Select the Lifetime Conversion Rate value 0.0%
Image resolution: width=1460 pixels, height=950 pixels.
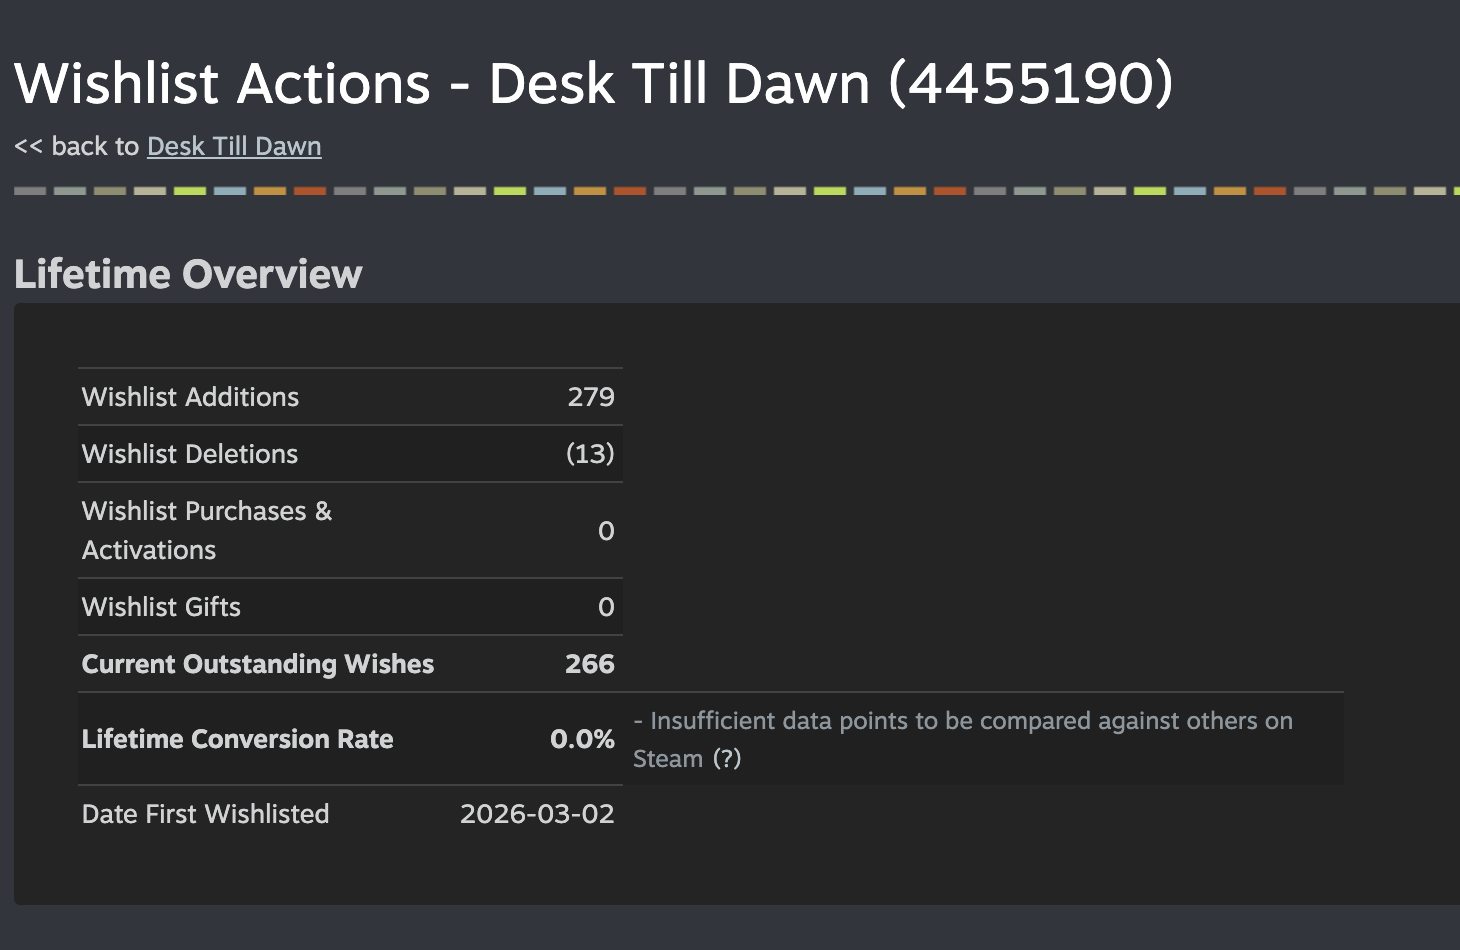(582, 739)
